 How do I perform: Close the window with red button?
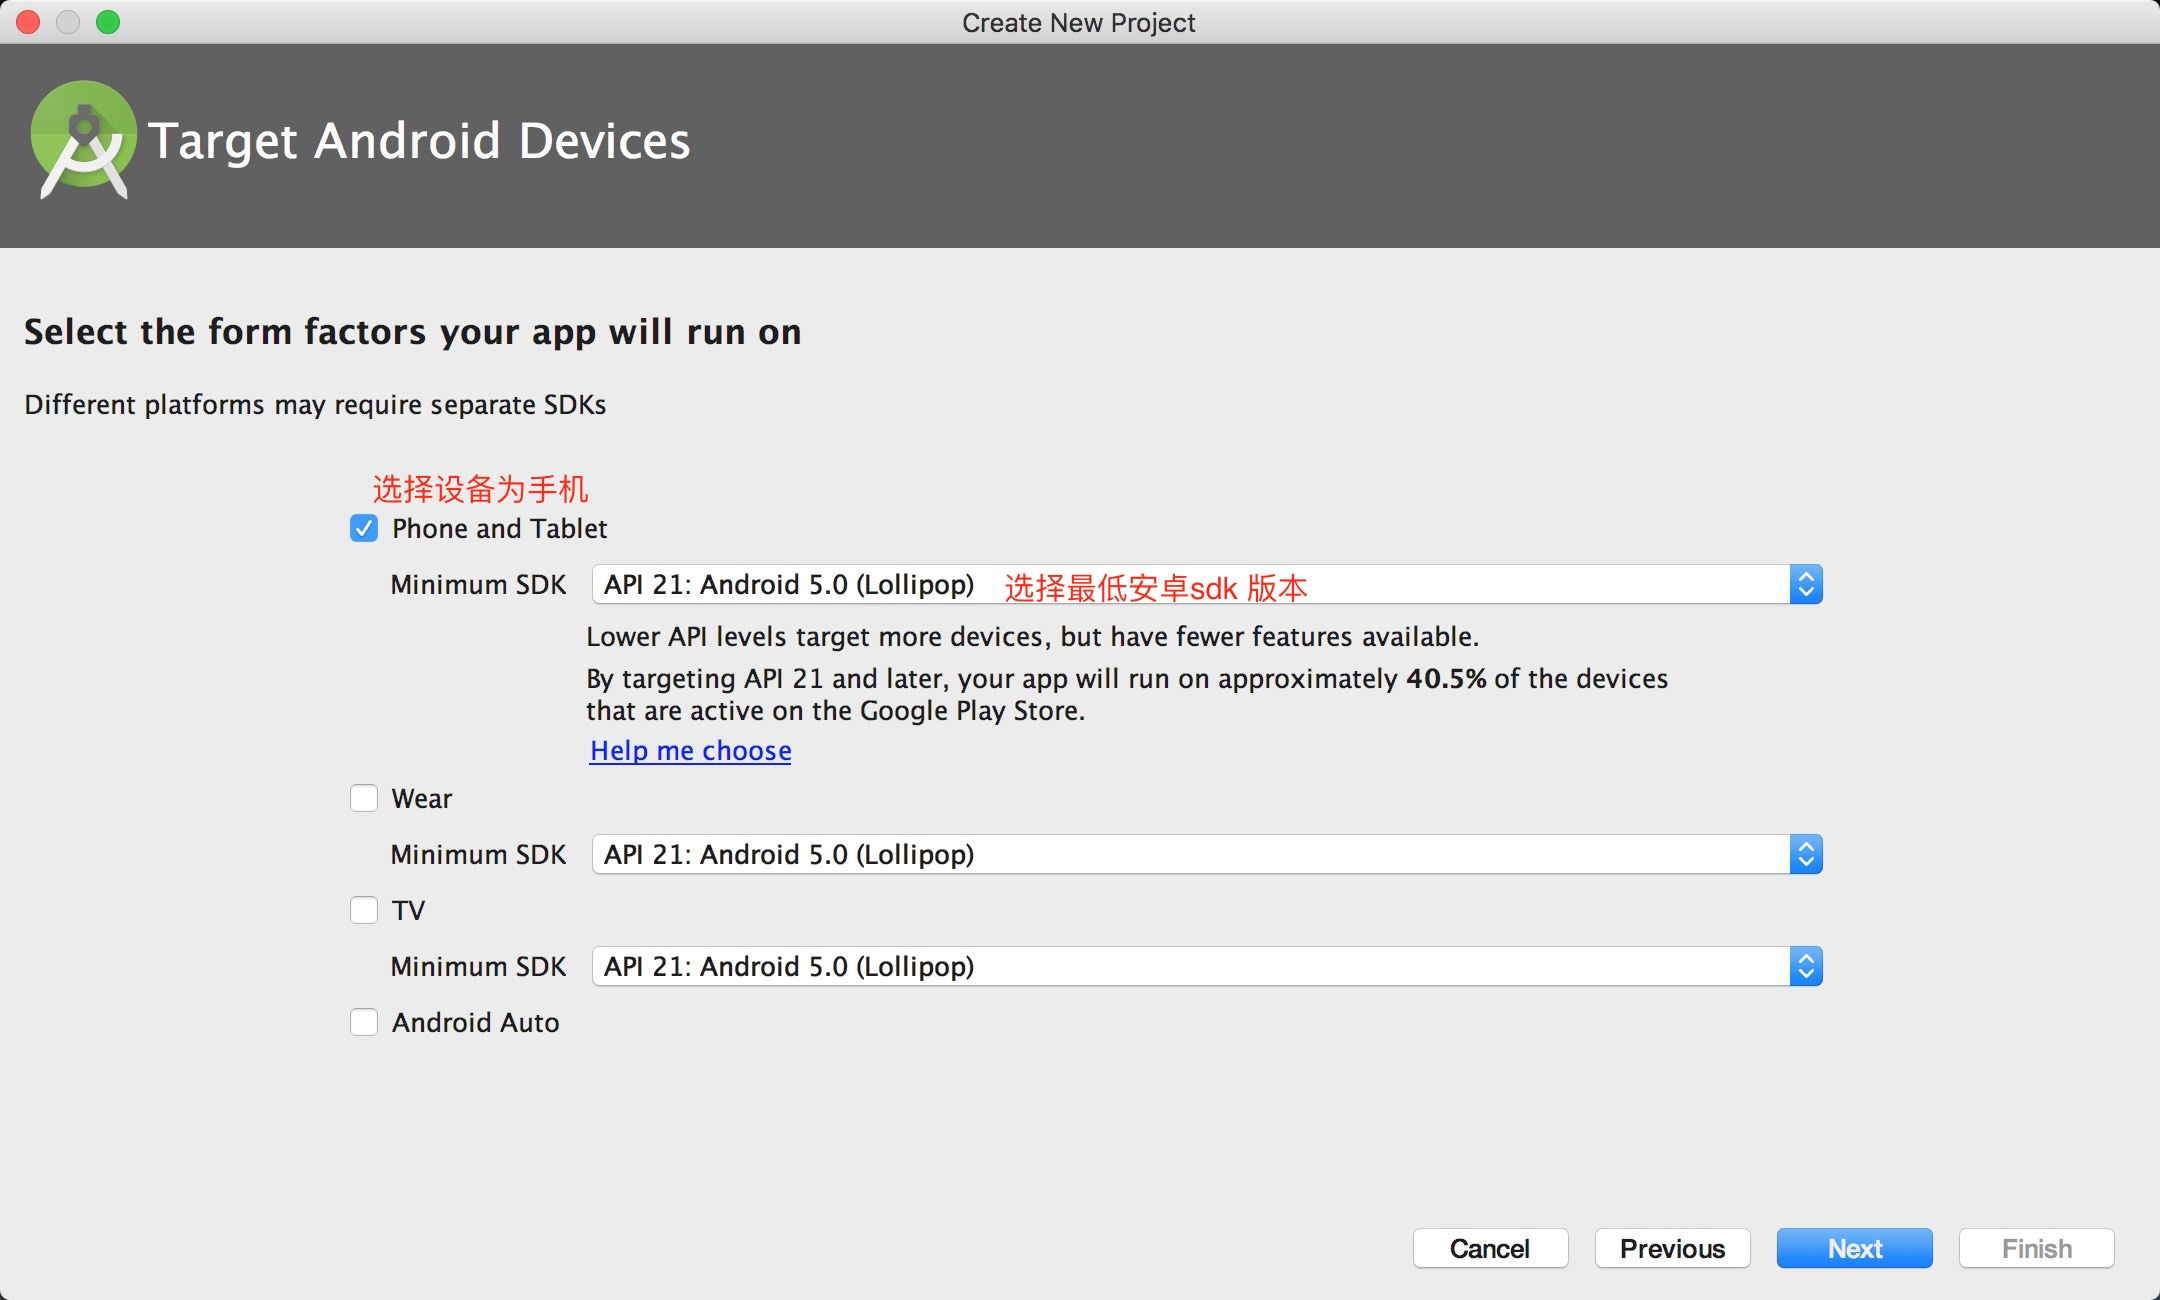click(x=28, y=22)
